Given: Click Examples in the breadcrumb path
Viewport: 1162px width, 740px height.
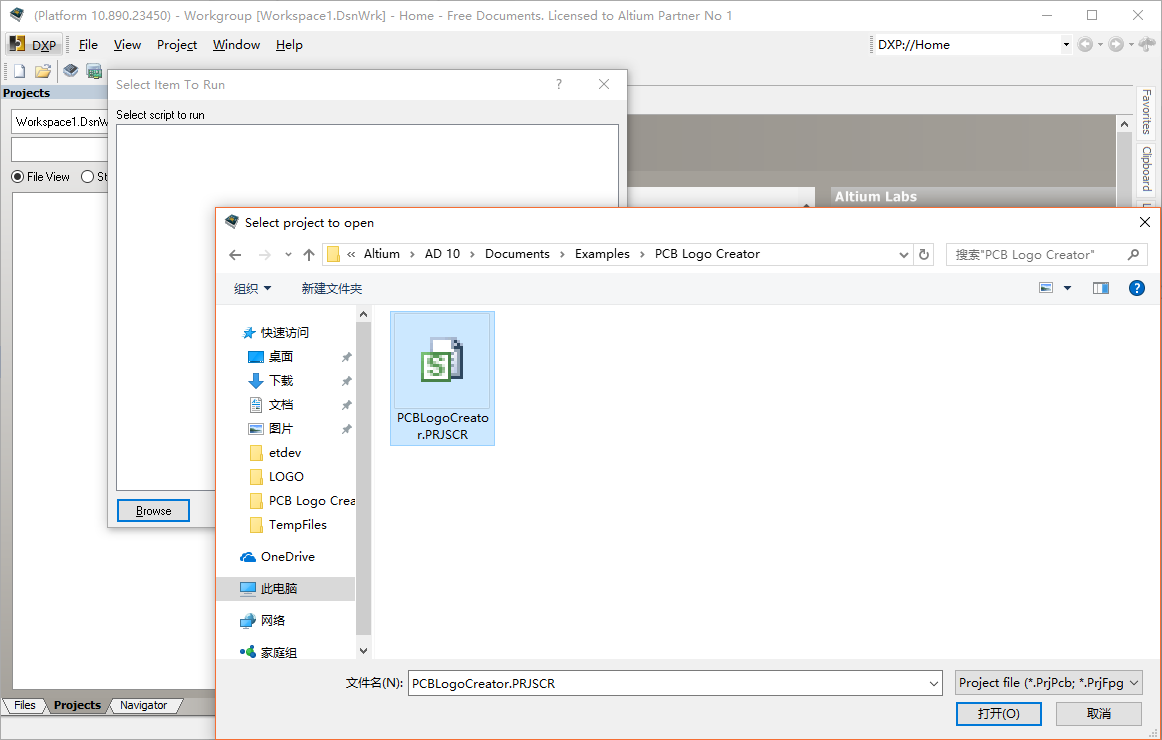Looking at the screenshot, I should point(602,254).
